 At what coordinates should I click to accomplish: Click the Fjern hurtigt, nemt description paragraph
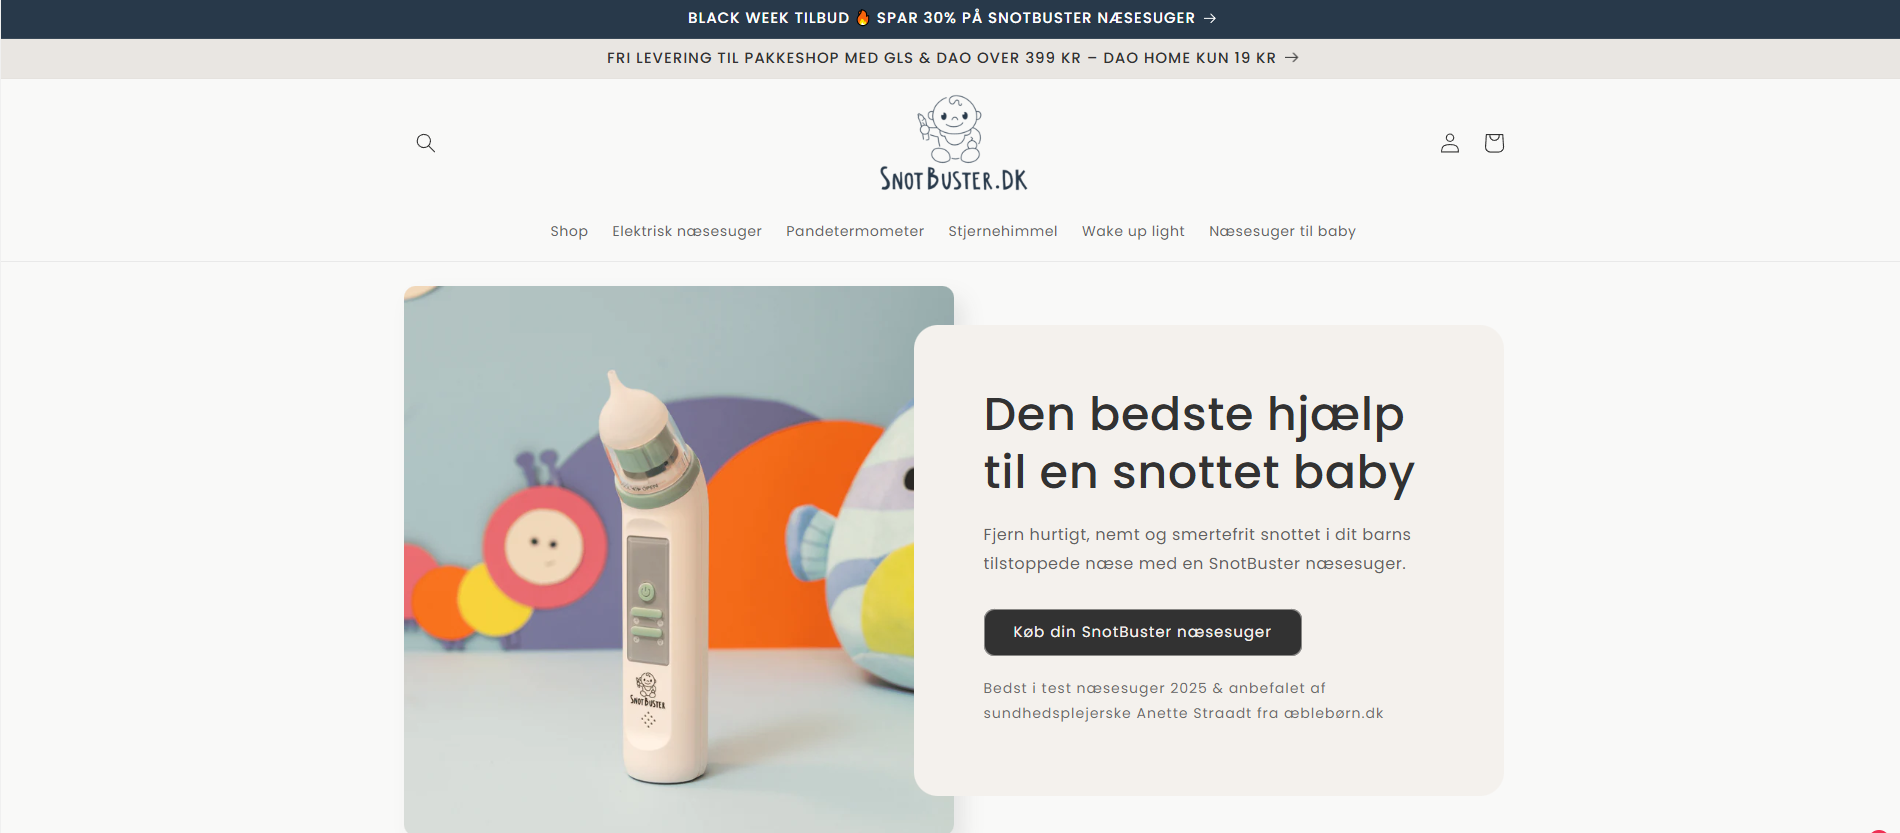click(1197, 549)
